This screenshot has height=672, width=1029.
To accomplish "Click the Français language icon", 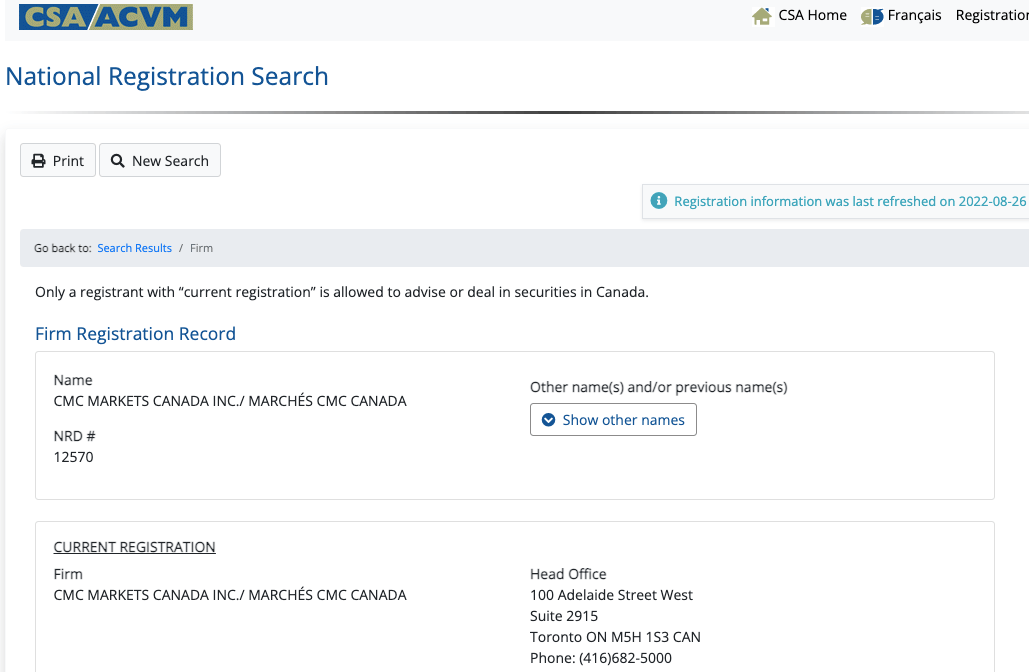I will click(x=872, y=16).
